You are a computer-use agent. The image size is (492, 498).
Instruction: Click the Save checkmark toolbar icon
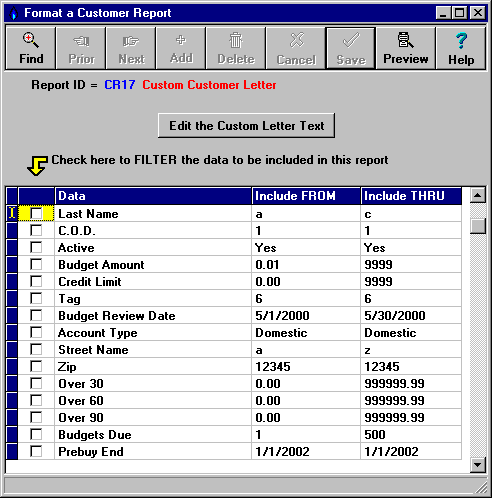(351, 40)
